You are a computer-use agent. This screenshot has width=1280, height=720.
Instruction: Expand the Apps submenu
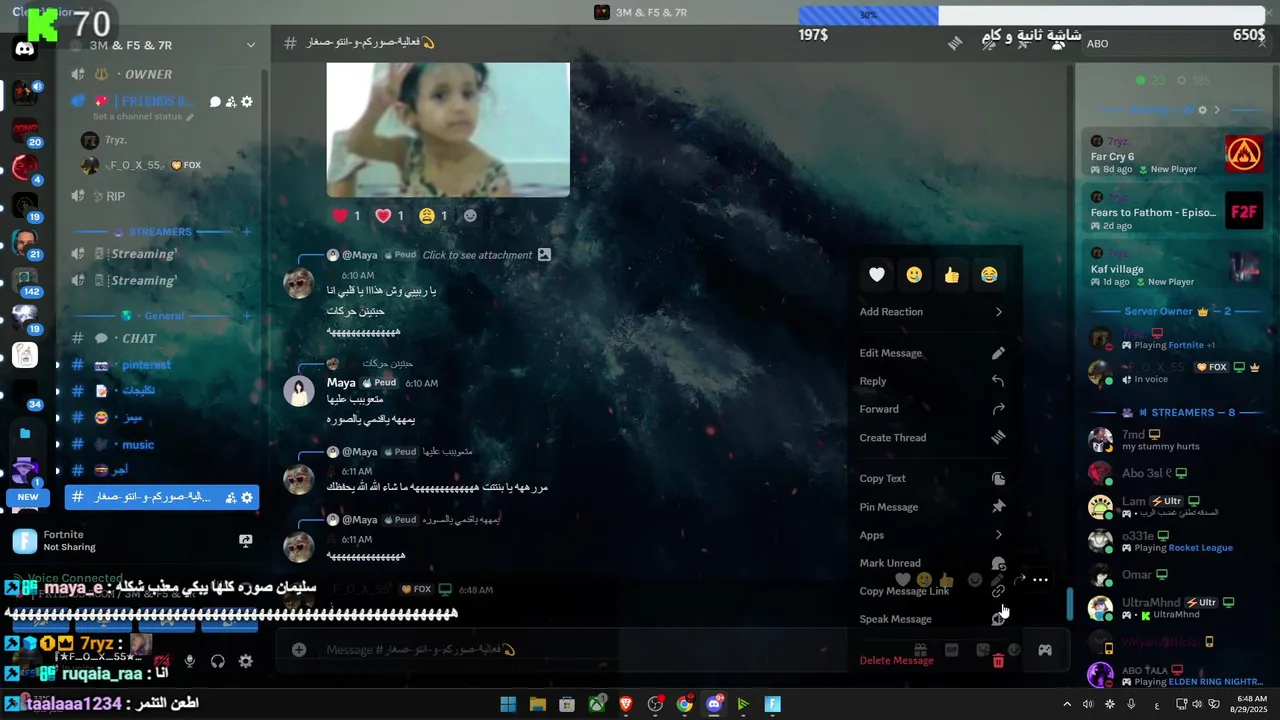[x=932, y=535]
